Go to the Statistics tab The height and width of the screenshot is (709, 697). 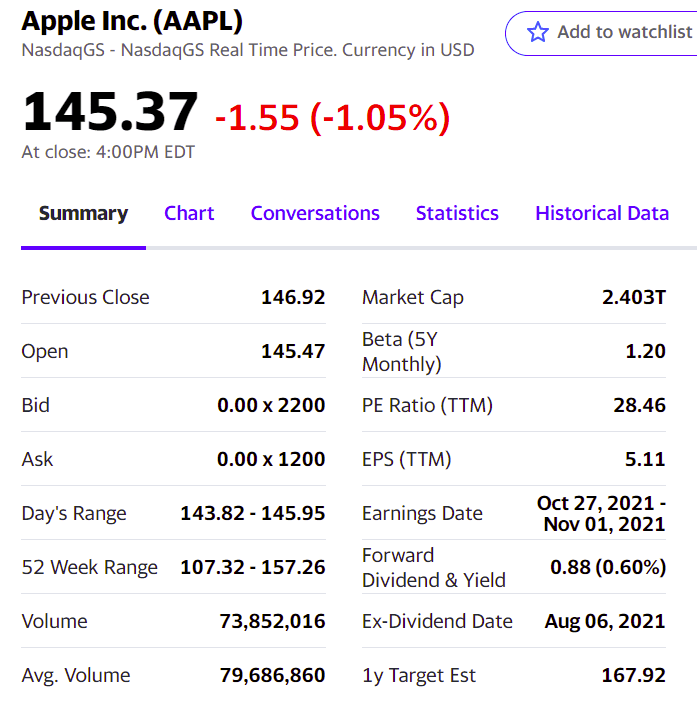pos(457,213)
